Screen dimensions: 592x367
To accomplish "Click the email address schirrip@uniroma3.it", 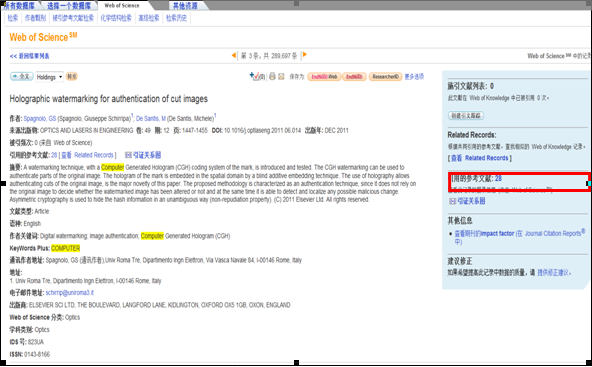I will 69,293.
